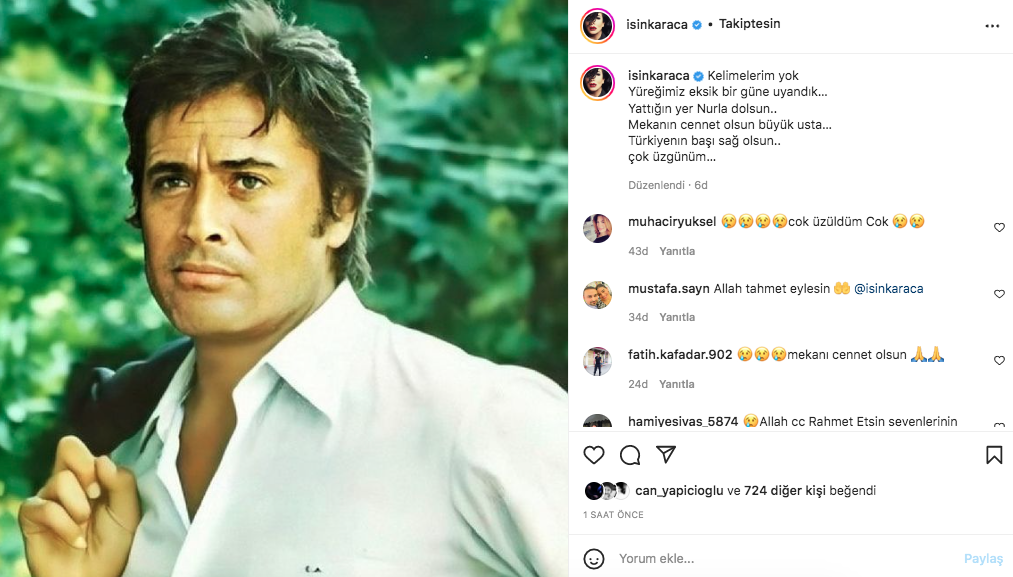Screen dimensions: 1013x577
Task: Like muhaciryuksel's comment with the heart toggle
Action: click(999, 227)
